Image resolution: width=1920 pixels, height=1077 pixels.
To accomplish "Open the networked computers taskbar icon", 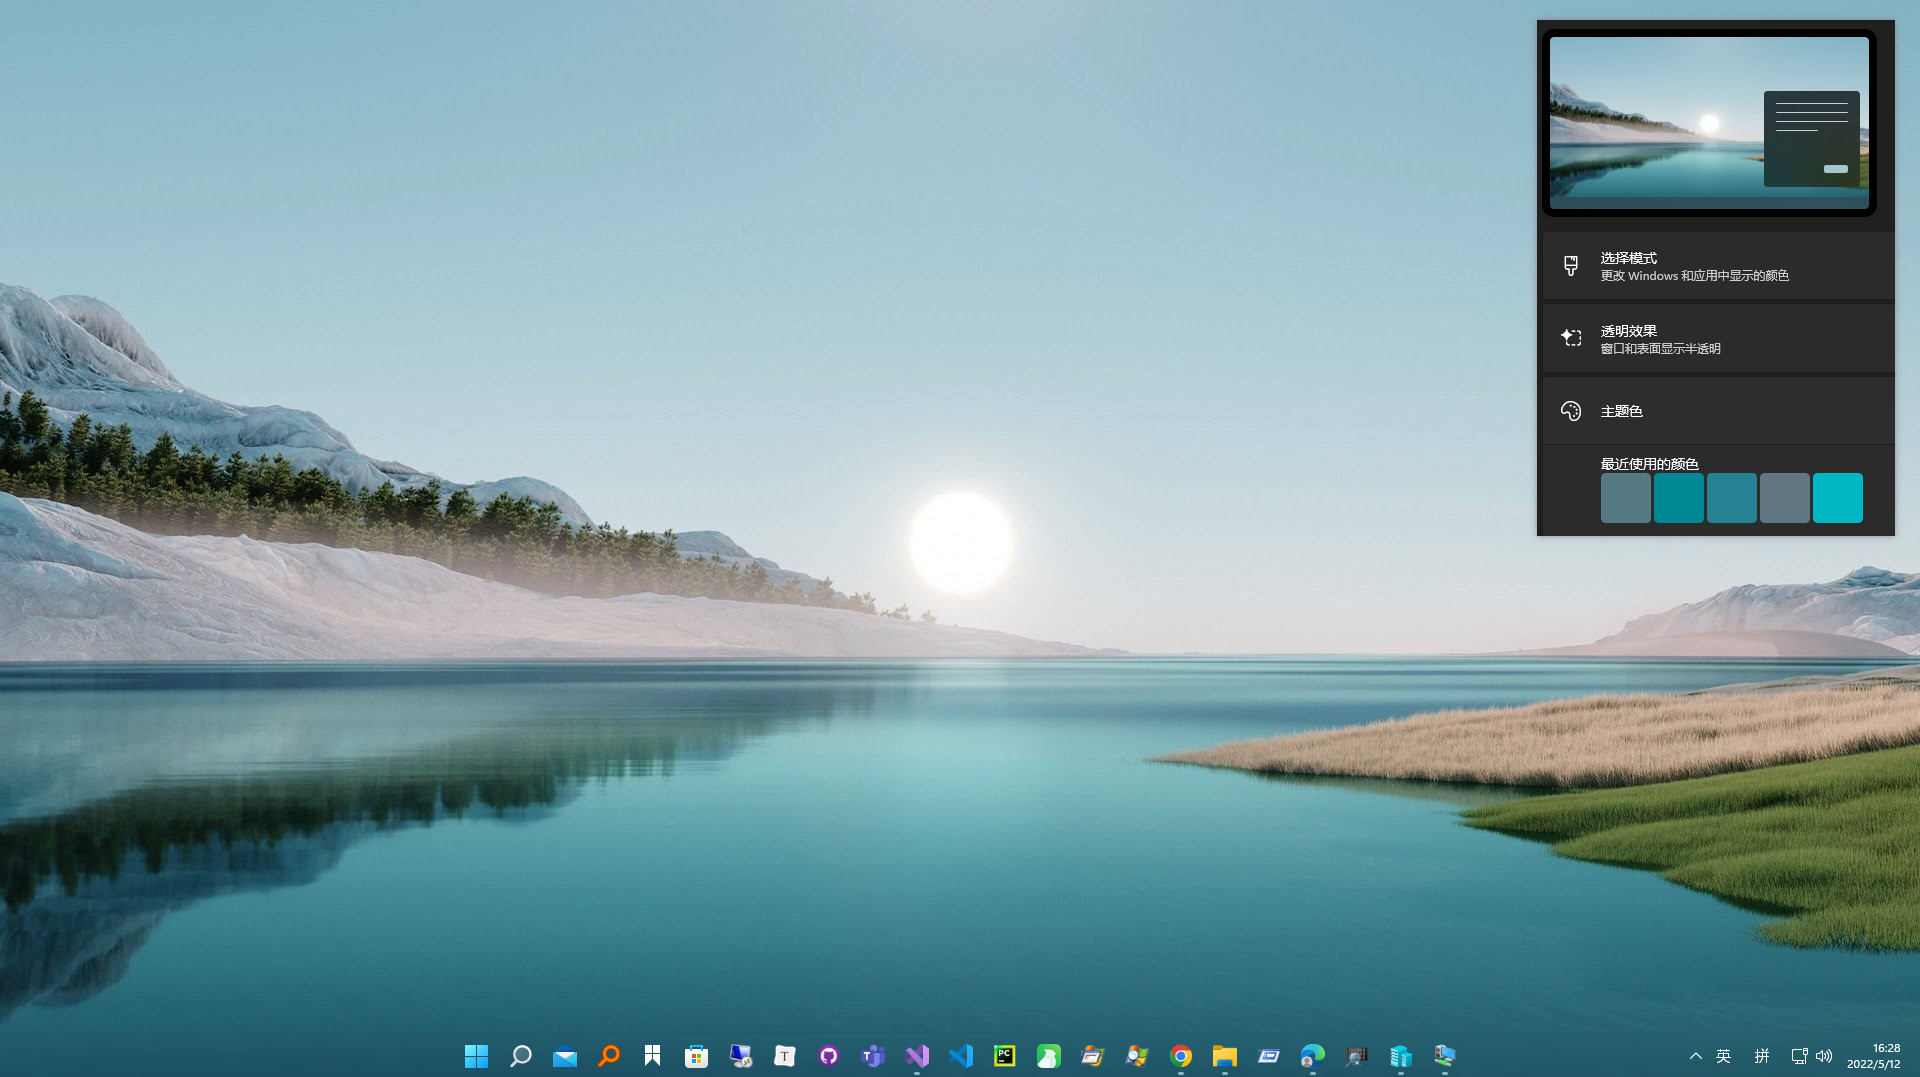I will [1444, 1056].
